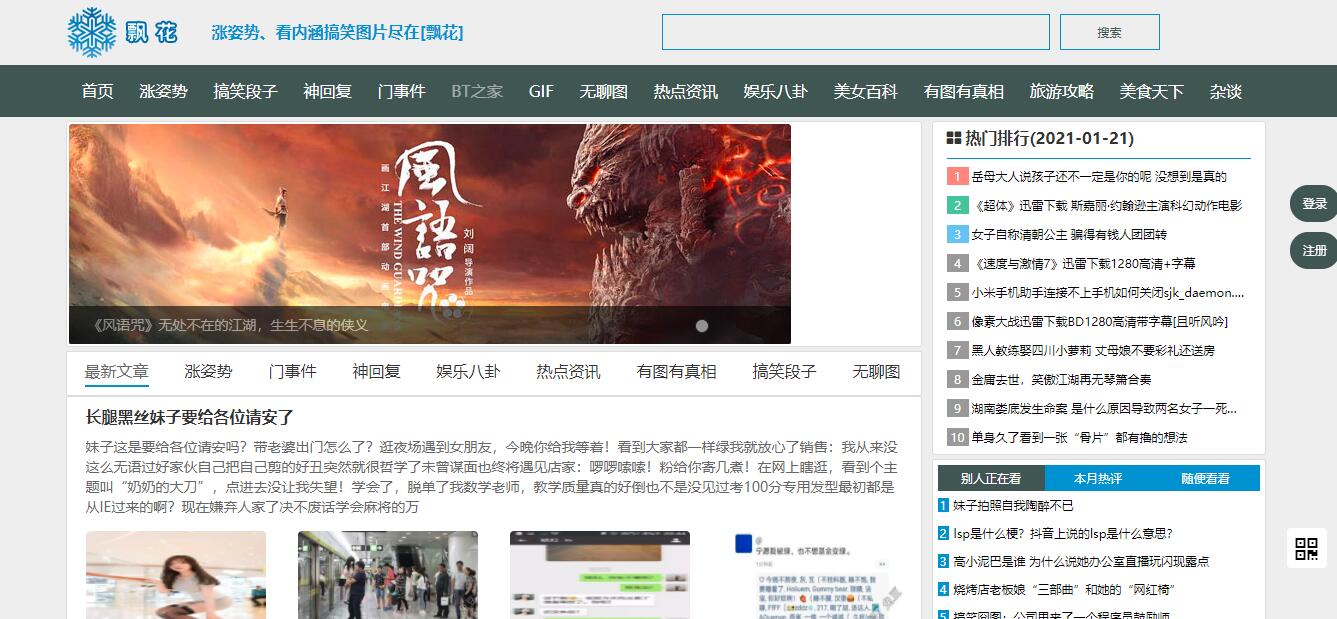This screenshot has height=619, width=1337.
Task: Open the girl in white thumbnail
Action: (176, 575)
